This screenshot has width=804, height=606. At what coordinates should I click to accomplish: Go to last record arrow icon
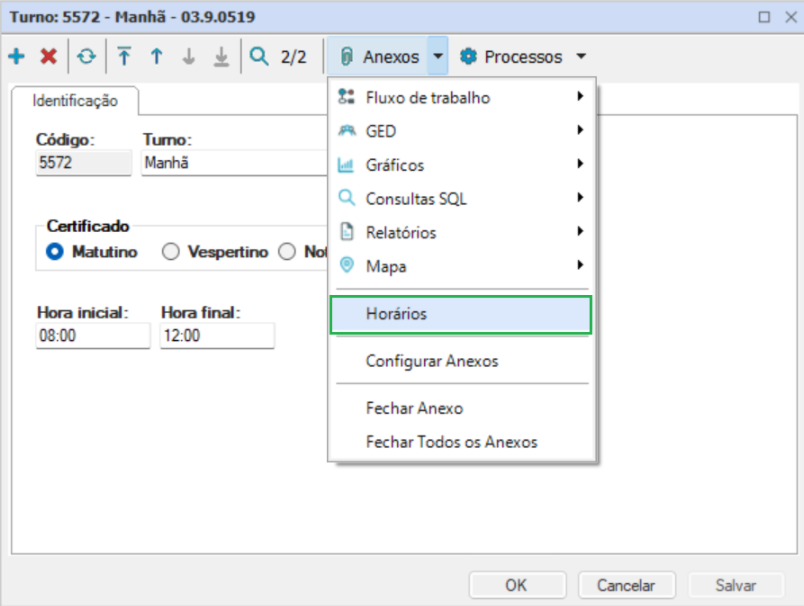pyautogui.click(x=221, y=57)
